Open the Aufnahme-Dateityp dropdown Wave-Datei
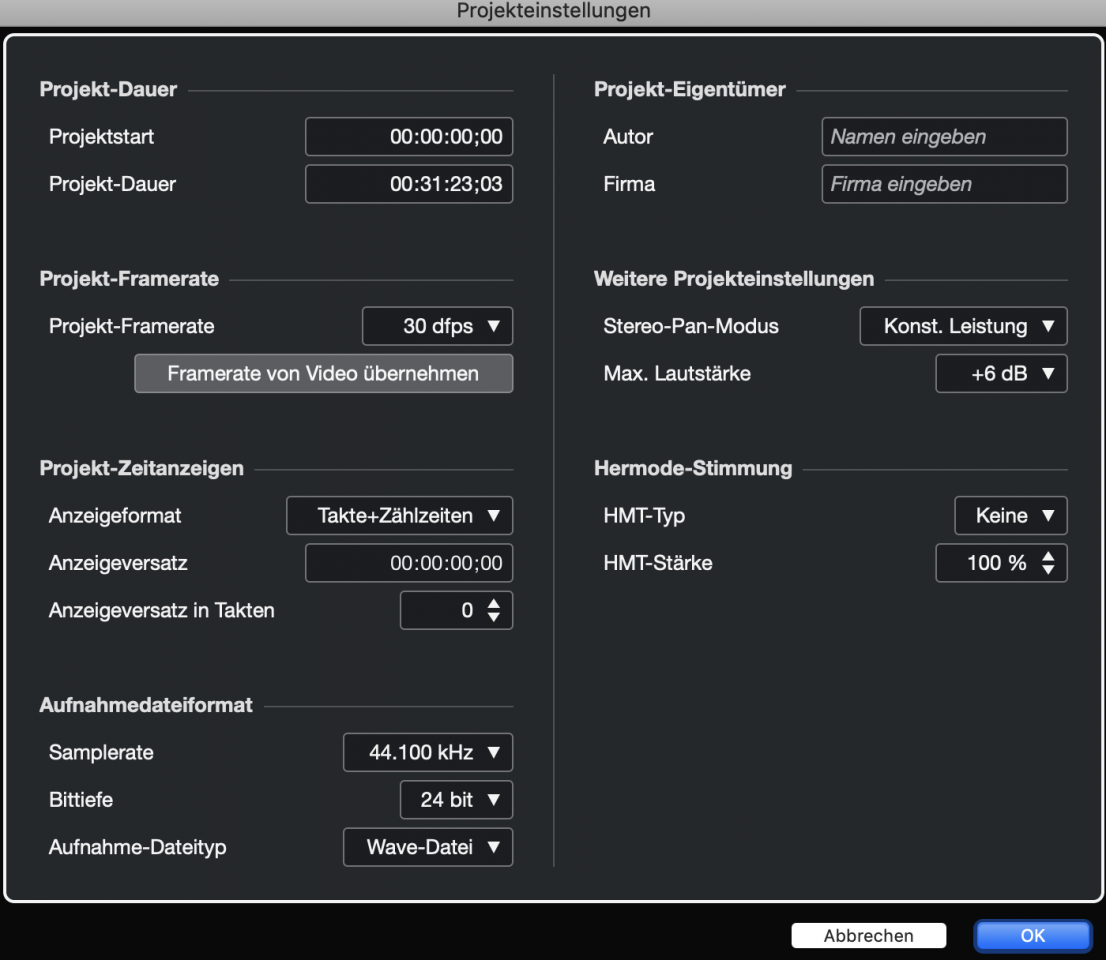Image resolution: width=1106 pixels, height=960 pixels. (x=427, y=847)
